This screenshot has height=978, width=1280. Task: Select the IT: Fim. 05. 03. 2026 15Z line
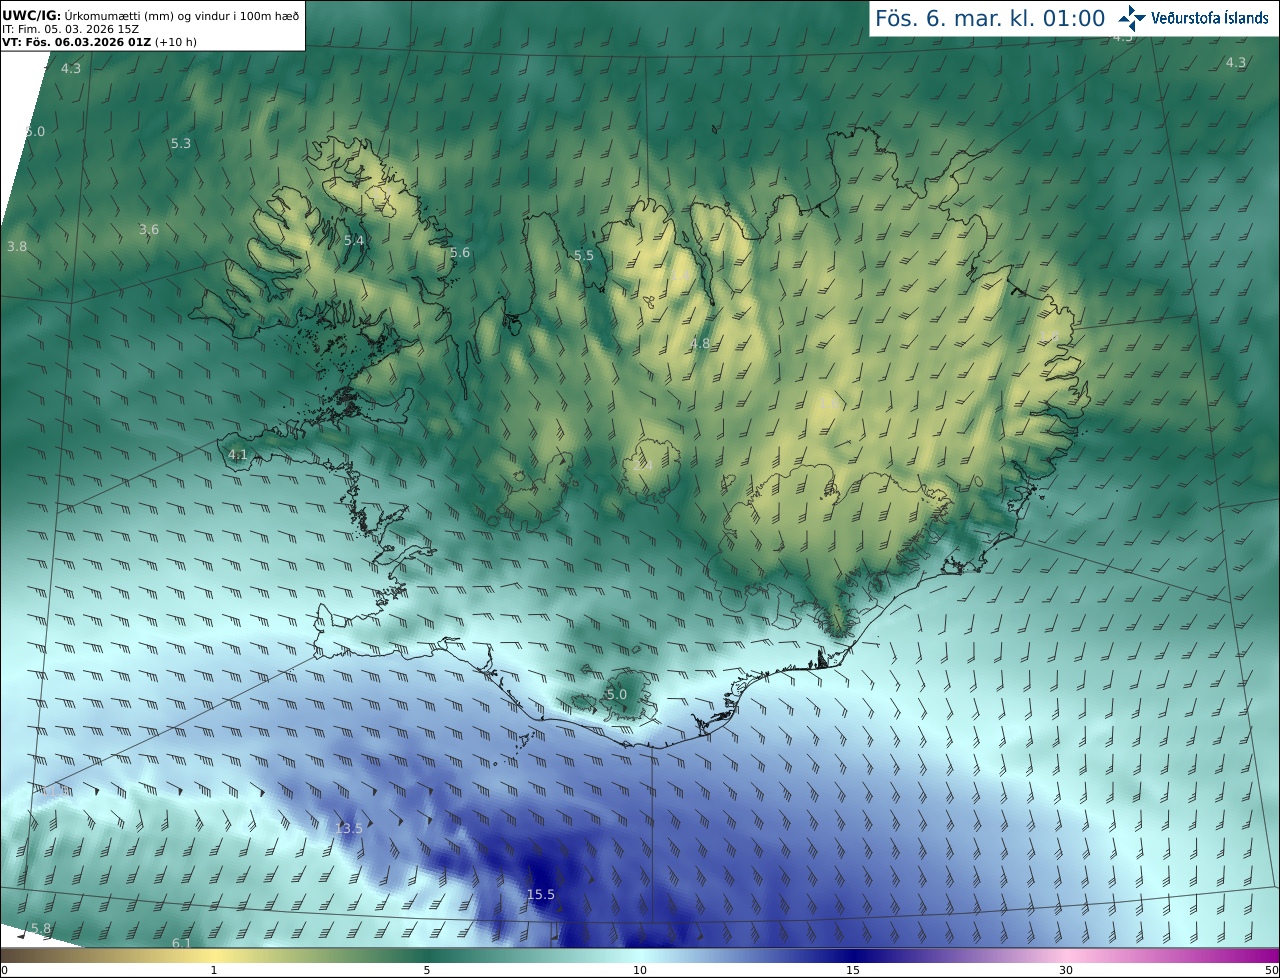click(x=70, y=30)
